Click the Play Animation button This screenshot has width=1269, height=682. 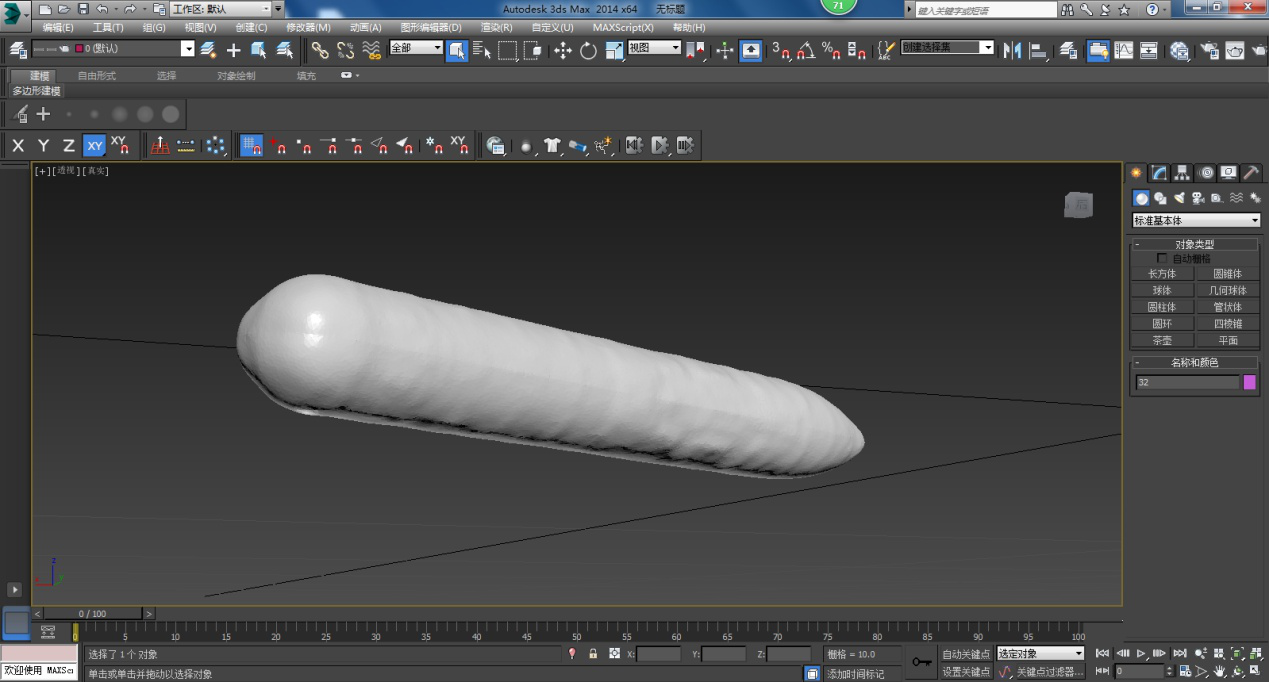point(1141,654)
